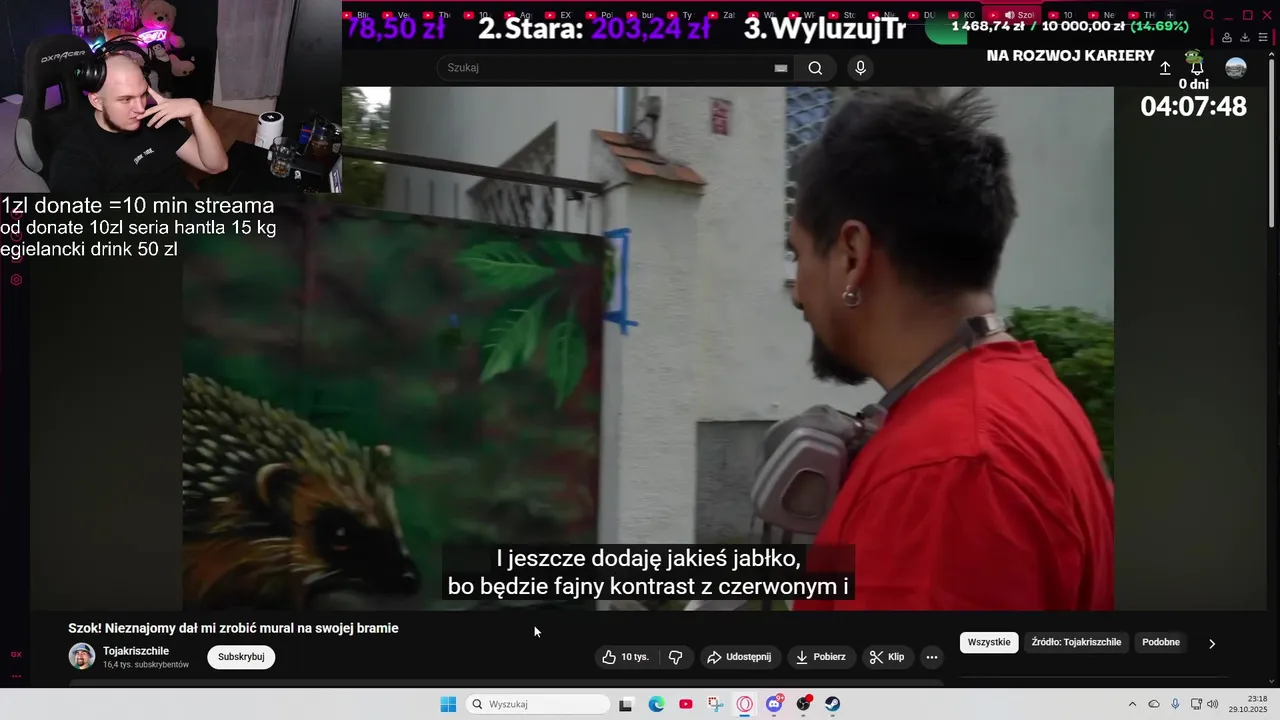Screen dimensions: 1280x720
Task: Open the volume speaker tray icon
Action: tap(1213, 704)
